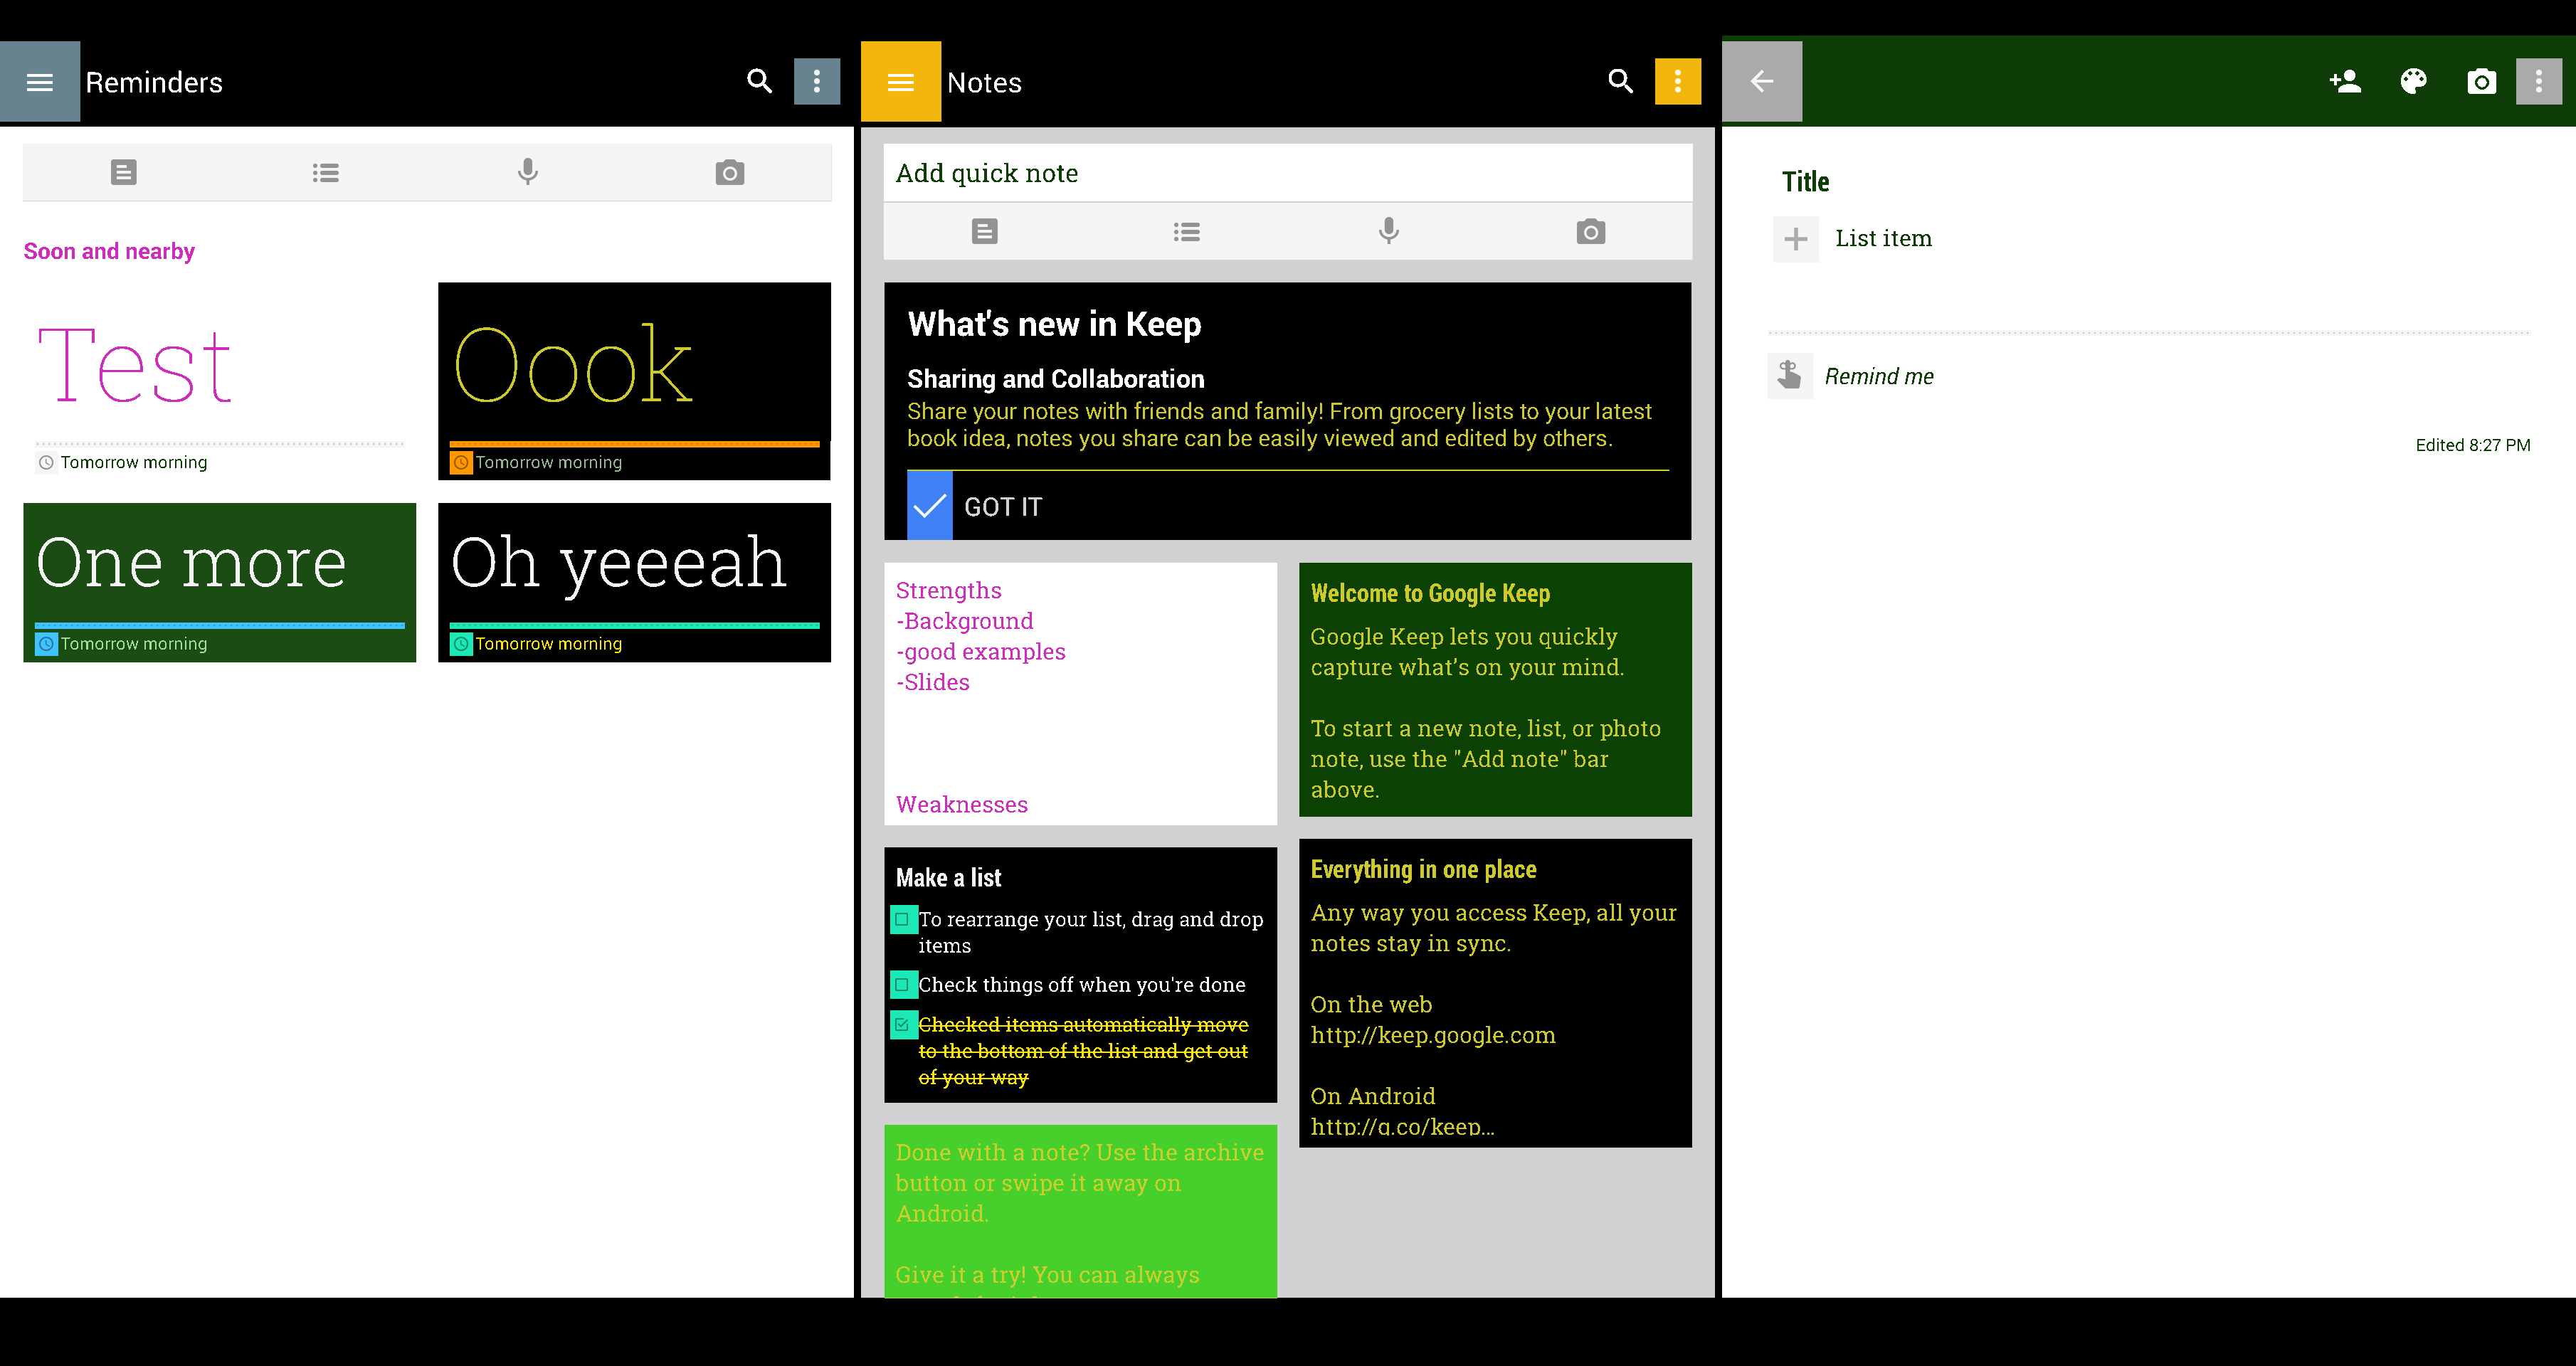Dismiss What's new with GOT IT
Viewport: 2576px width, 1366px height.
click(1003, 507)
